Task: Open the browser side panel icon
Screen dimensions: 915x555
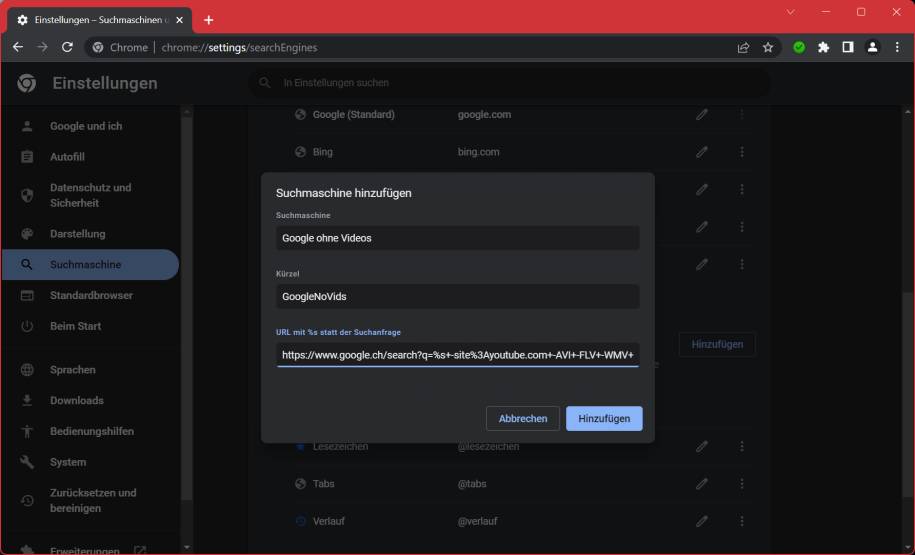Action: tap(848, 47)
